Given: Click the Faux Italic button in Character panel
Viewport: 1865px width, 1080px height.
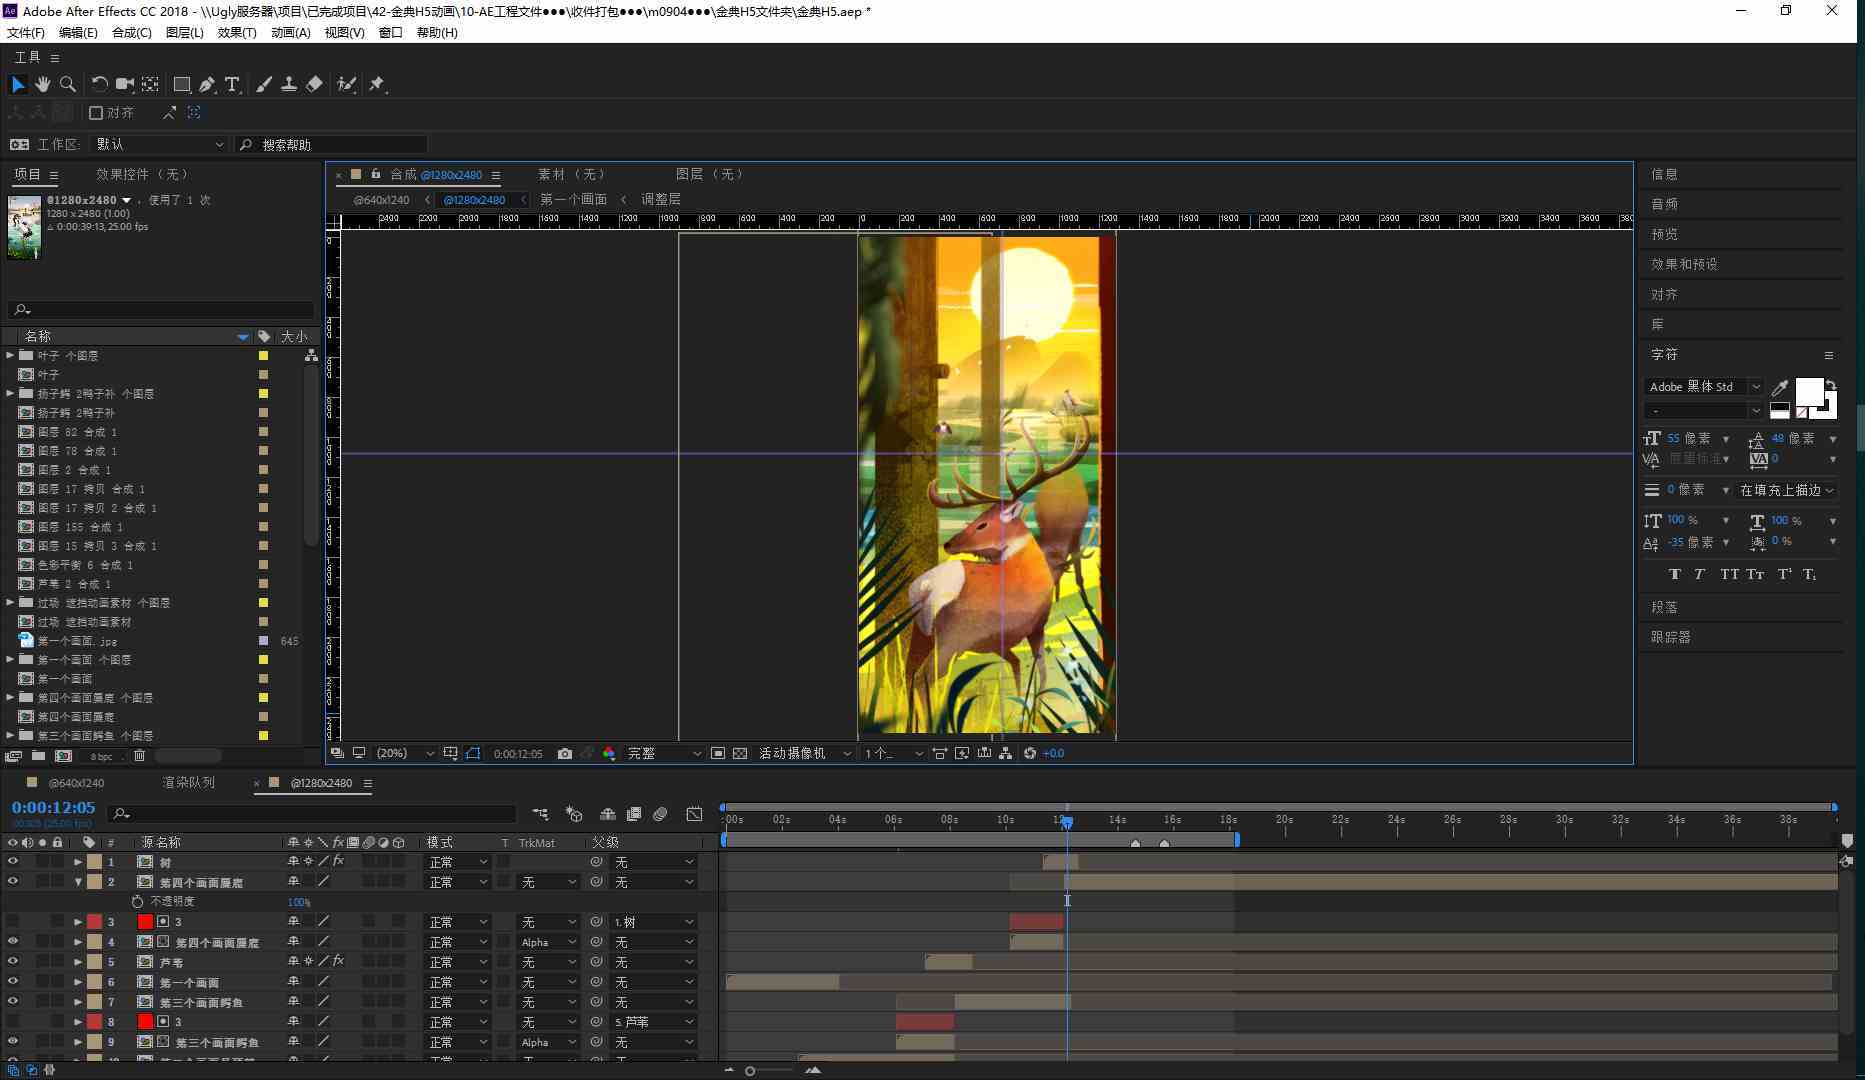Looking at the screenshot, I should [x=1699, y=574].
